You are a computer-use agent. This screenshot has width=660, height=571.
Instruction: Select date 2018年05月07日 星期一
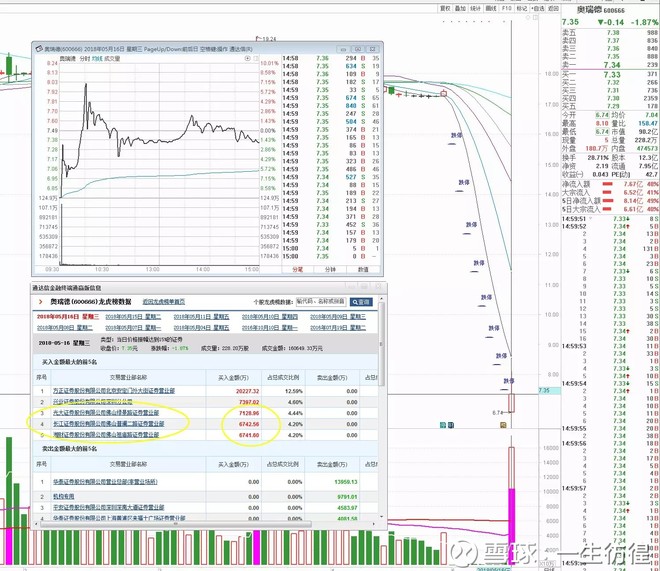click(x=133, y=327)
